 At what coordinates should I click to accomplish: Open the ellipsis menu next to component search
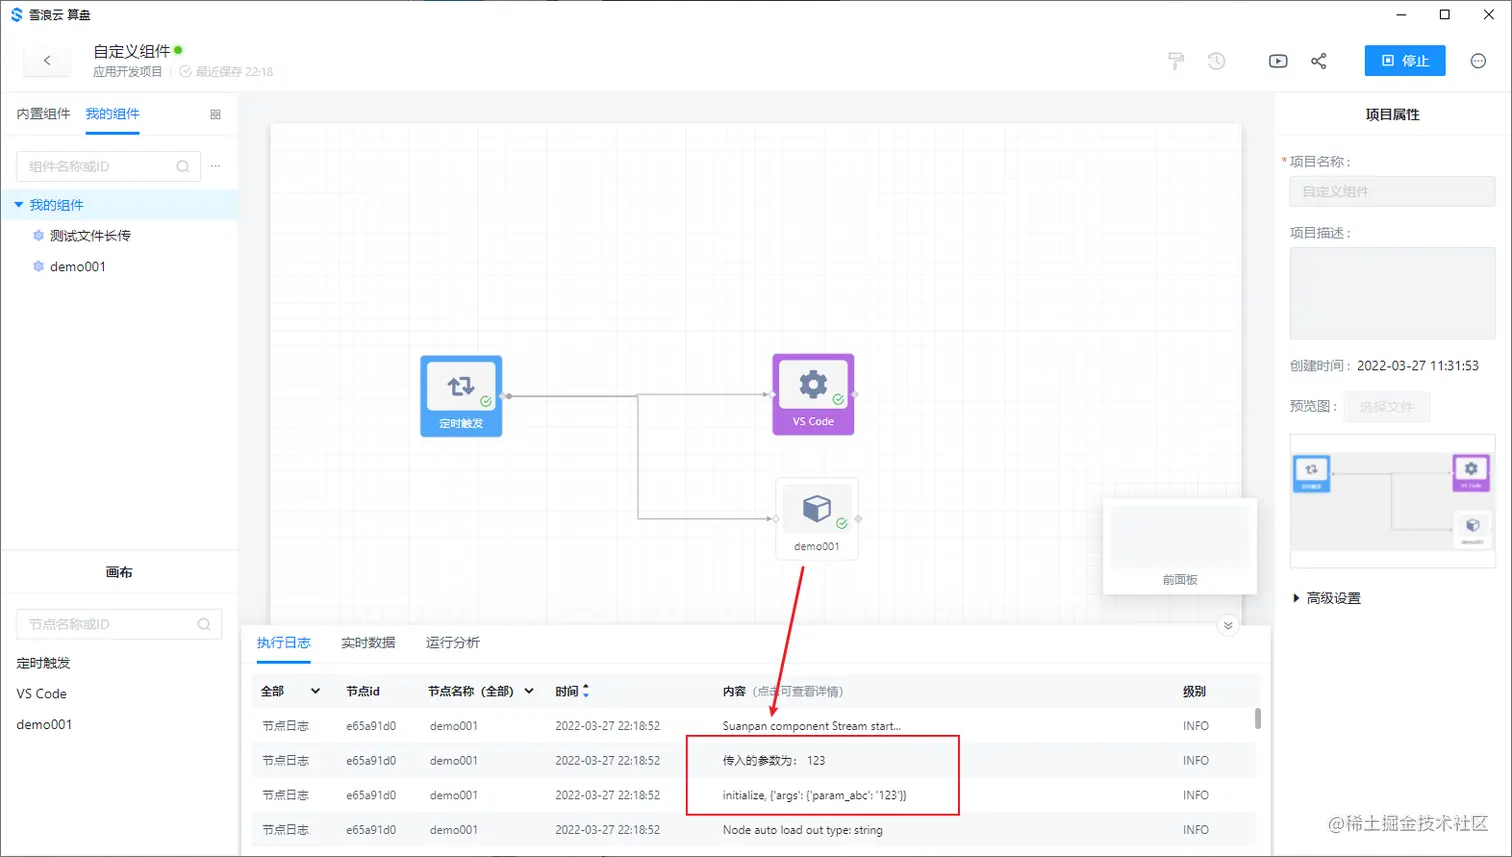pyautogui.click(x=215, y=166)
